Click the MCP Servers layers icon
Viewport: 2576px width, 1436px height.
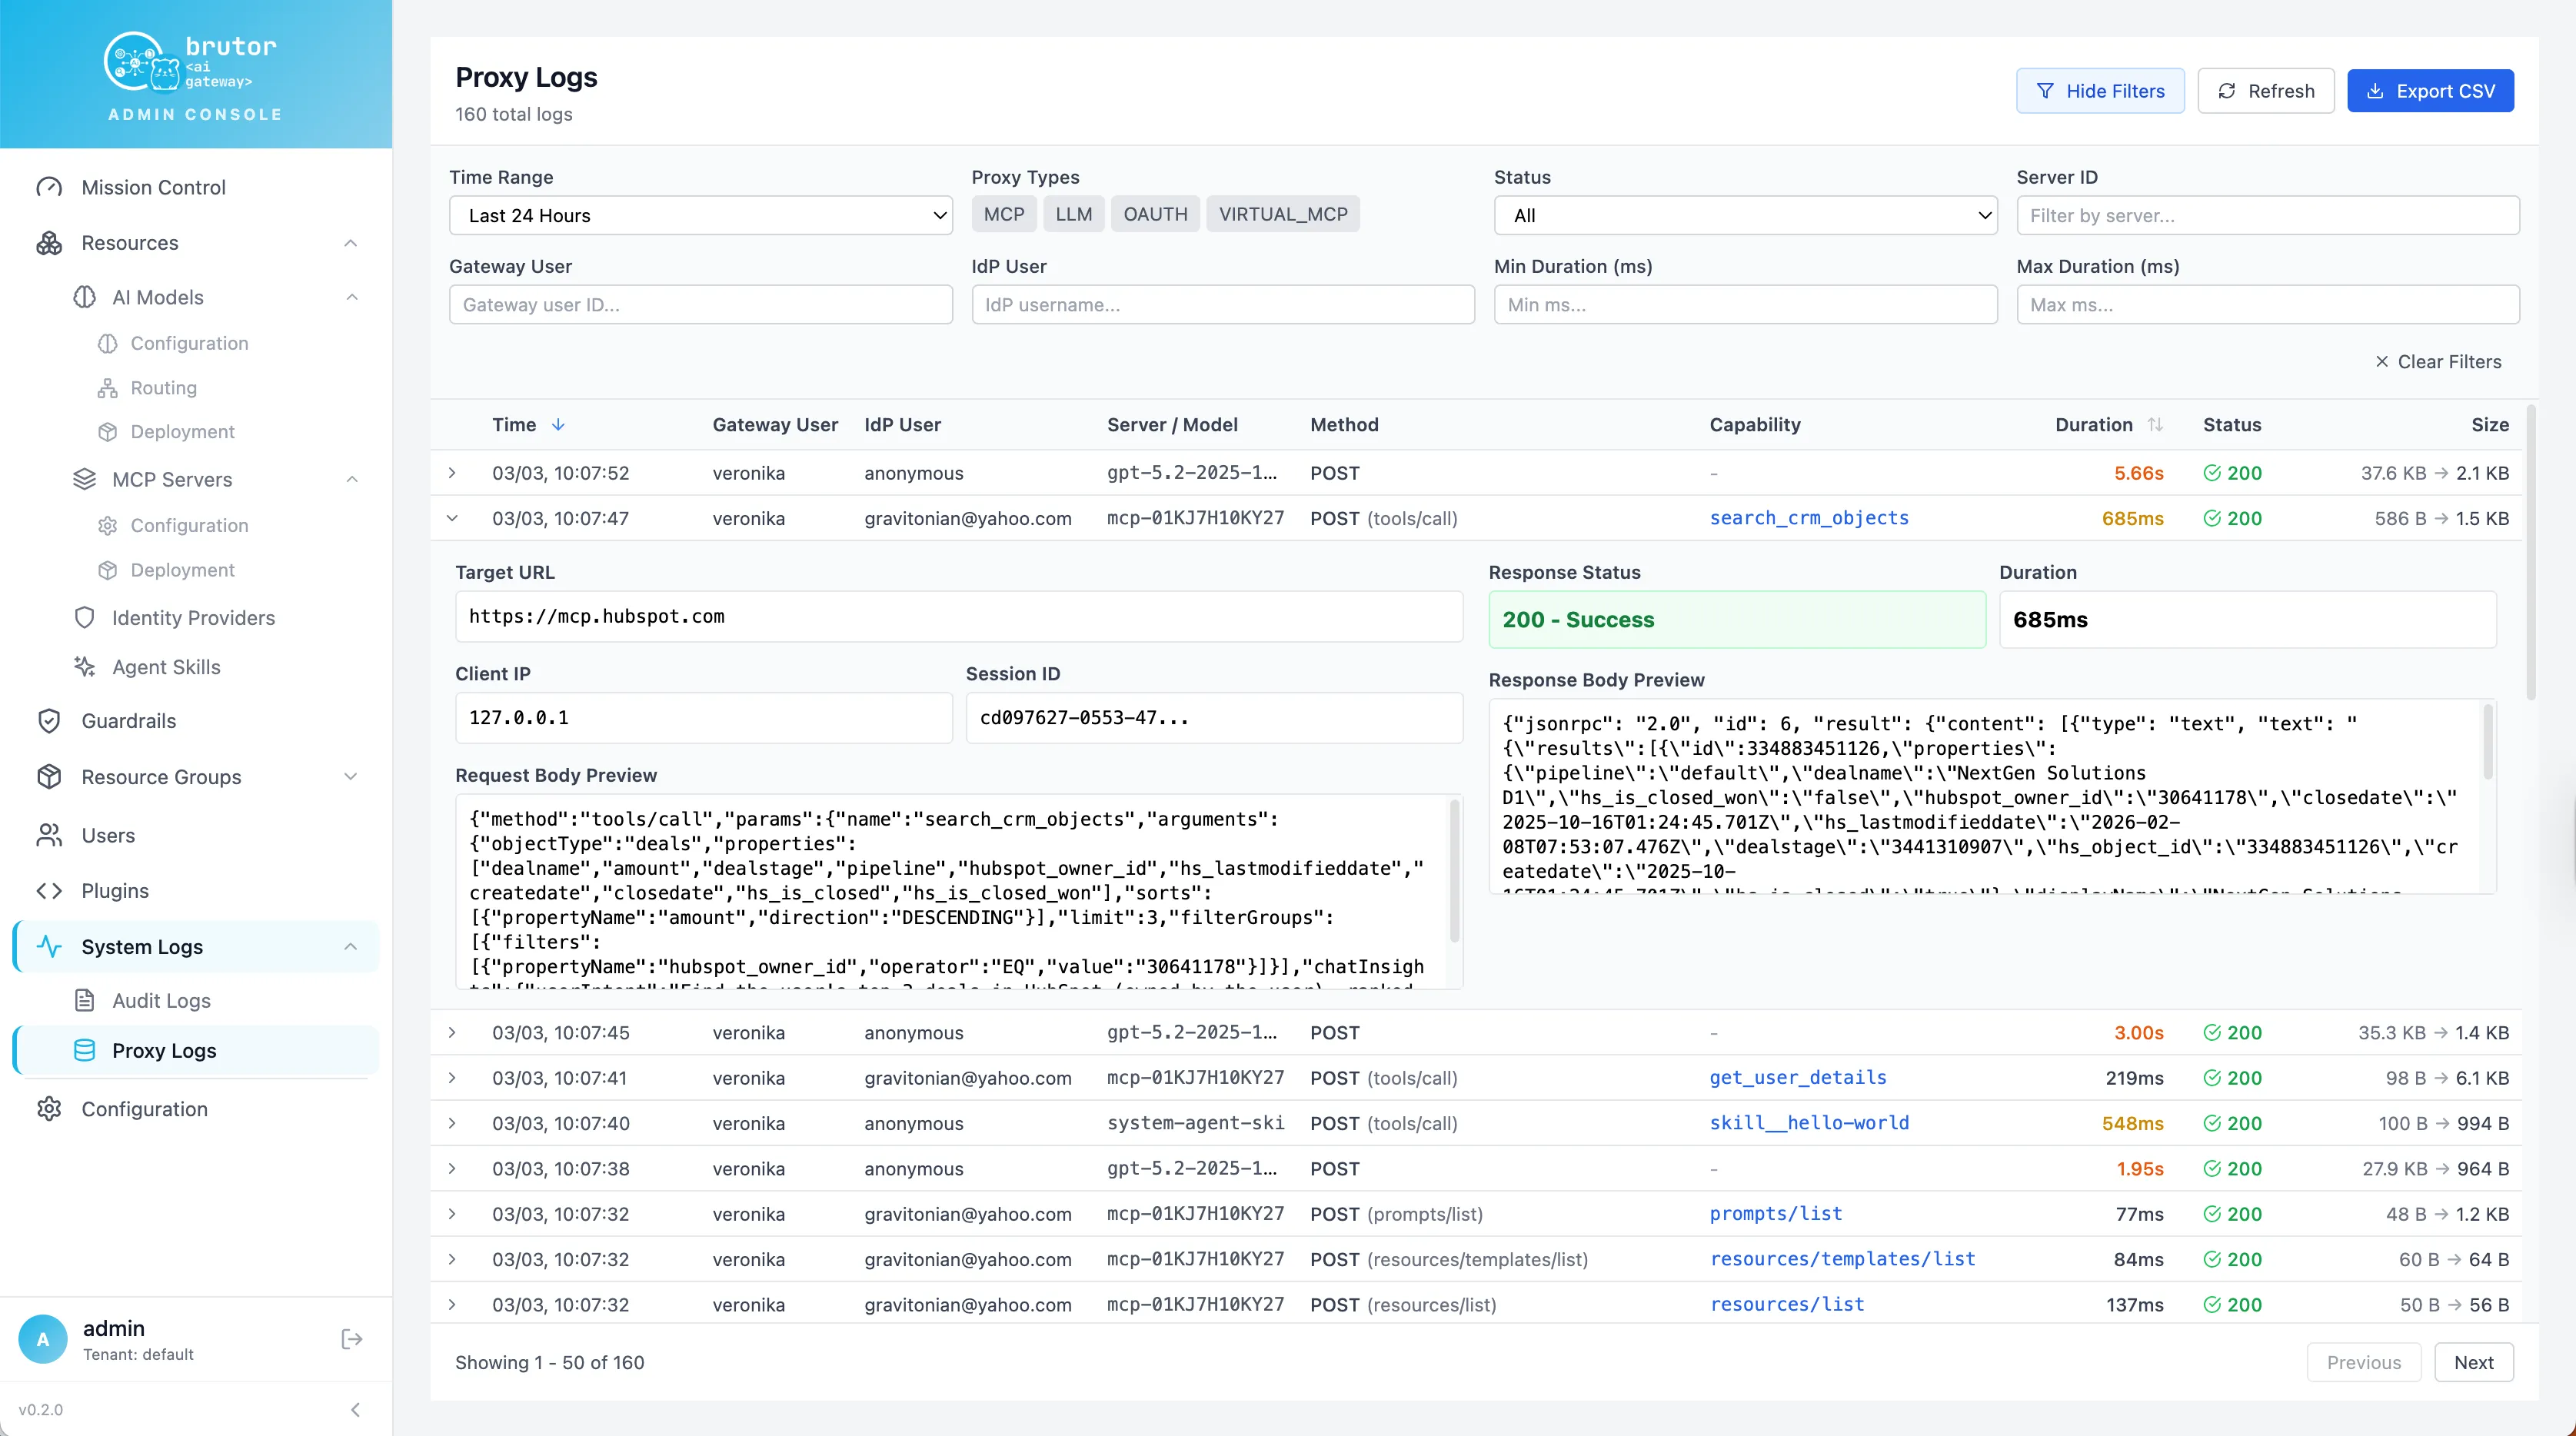pyautogui.click(x=85, y=479)
